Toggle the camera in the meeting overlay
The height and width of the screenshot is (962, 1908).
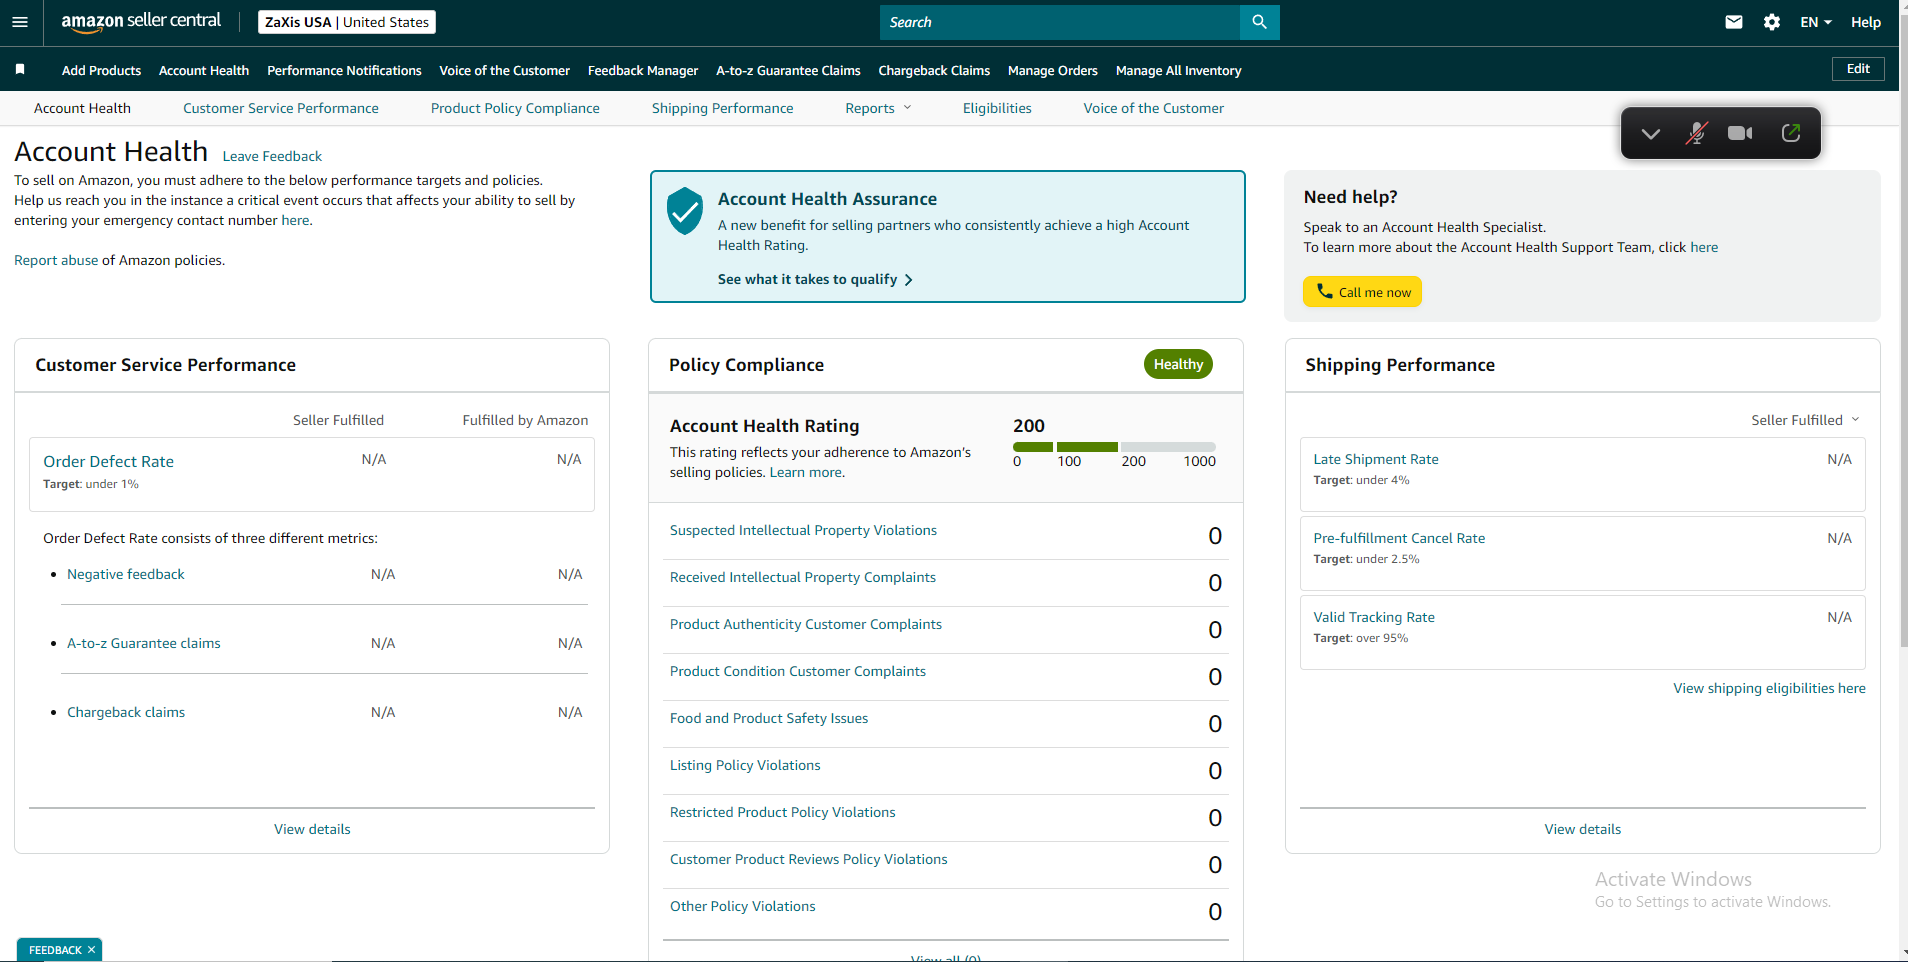coord(1740,133)
